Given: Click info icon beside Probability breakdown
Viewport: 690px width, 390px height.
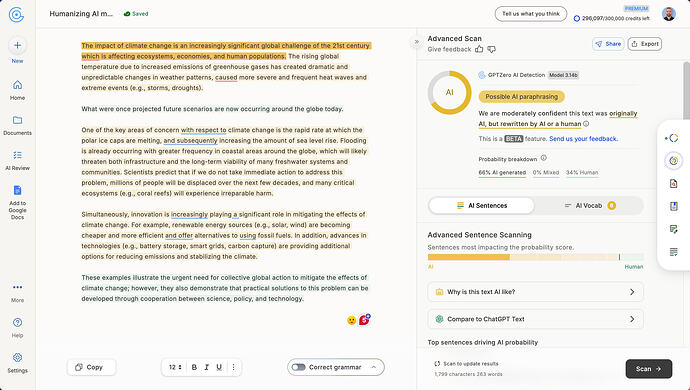Looking at the screenshot, I should (543, 158).
